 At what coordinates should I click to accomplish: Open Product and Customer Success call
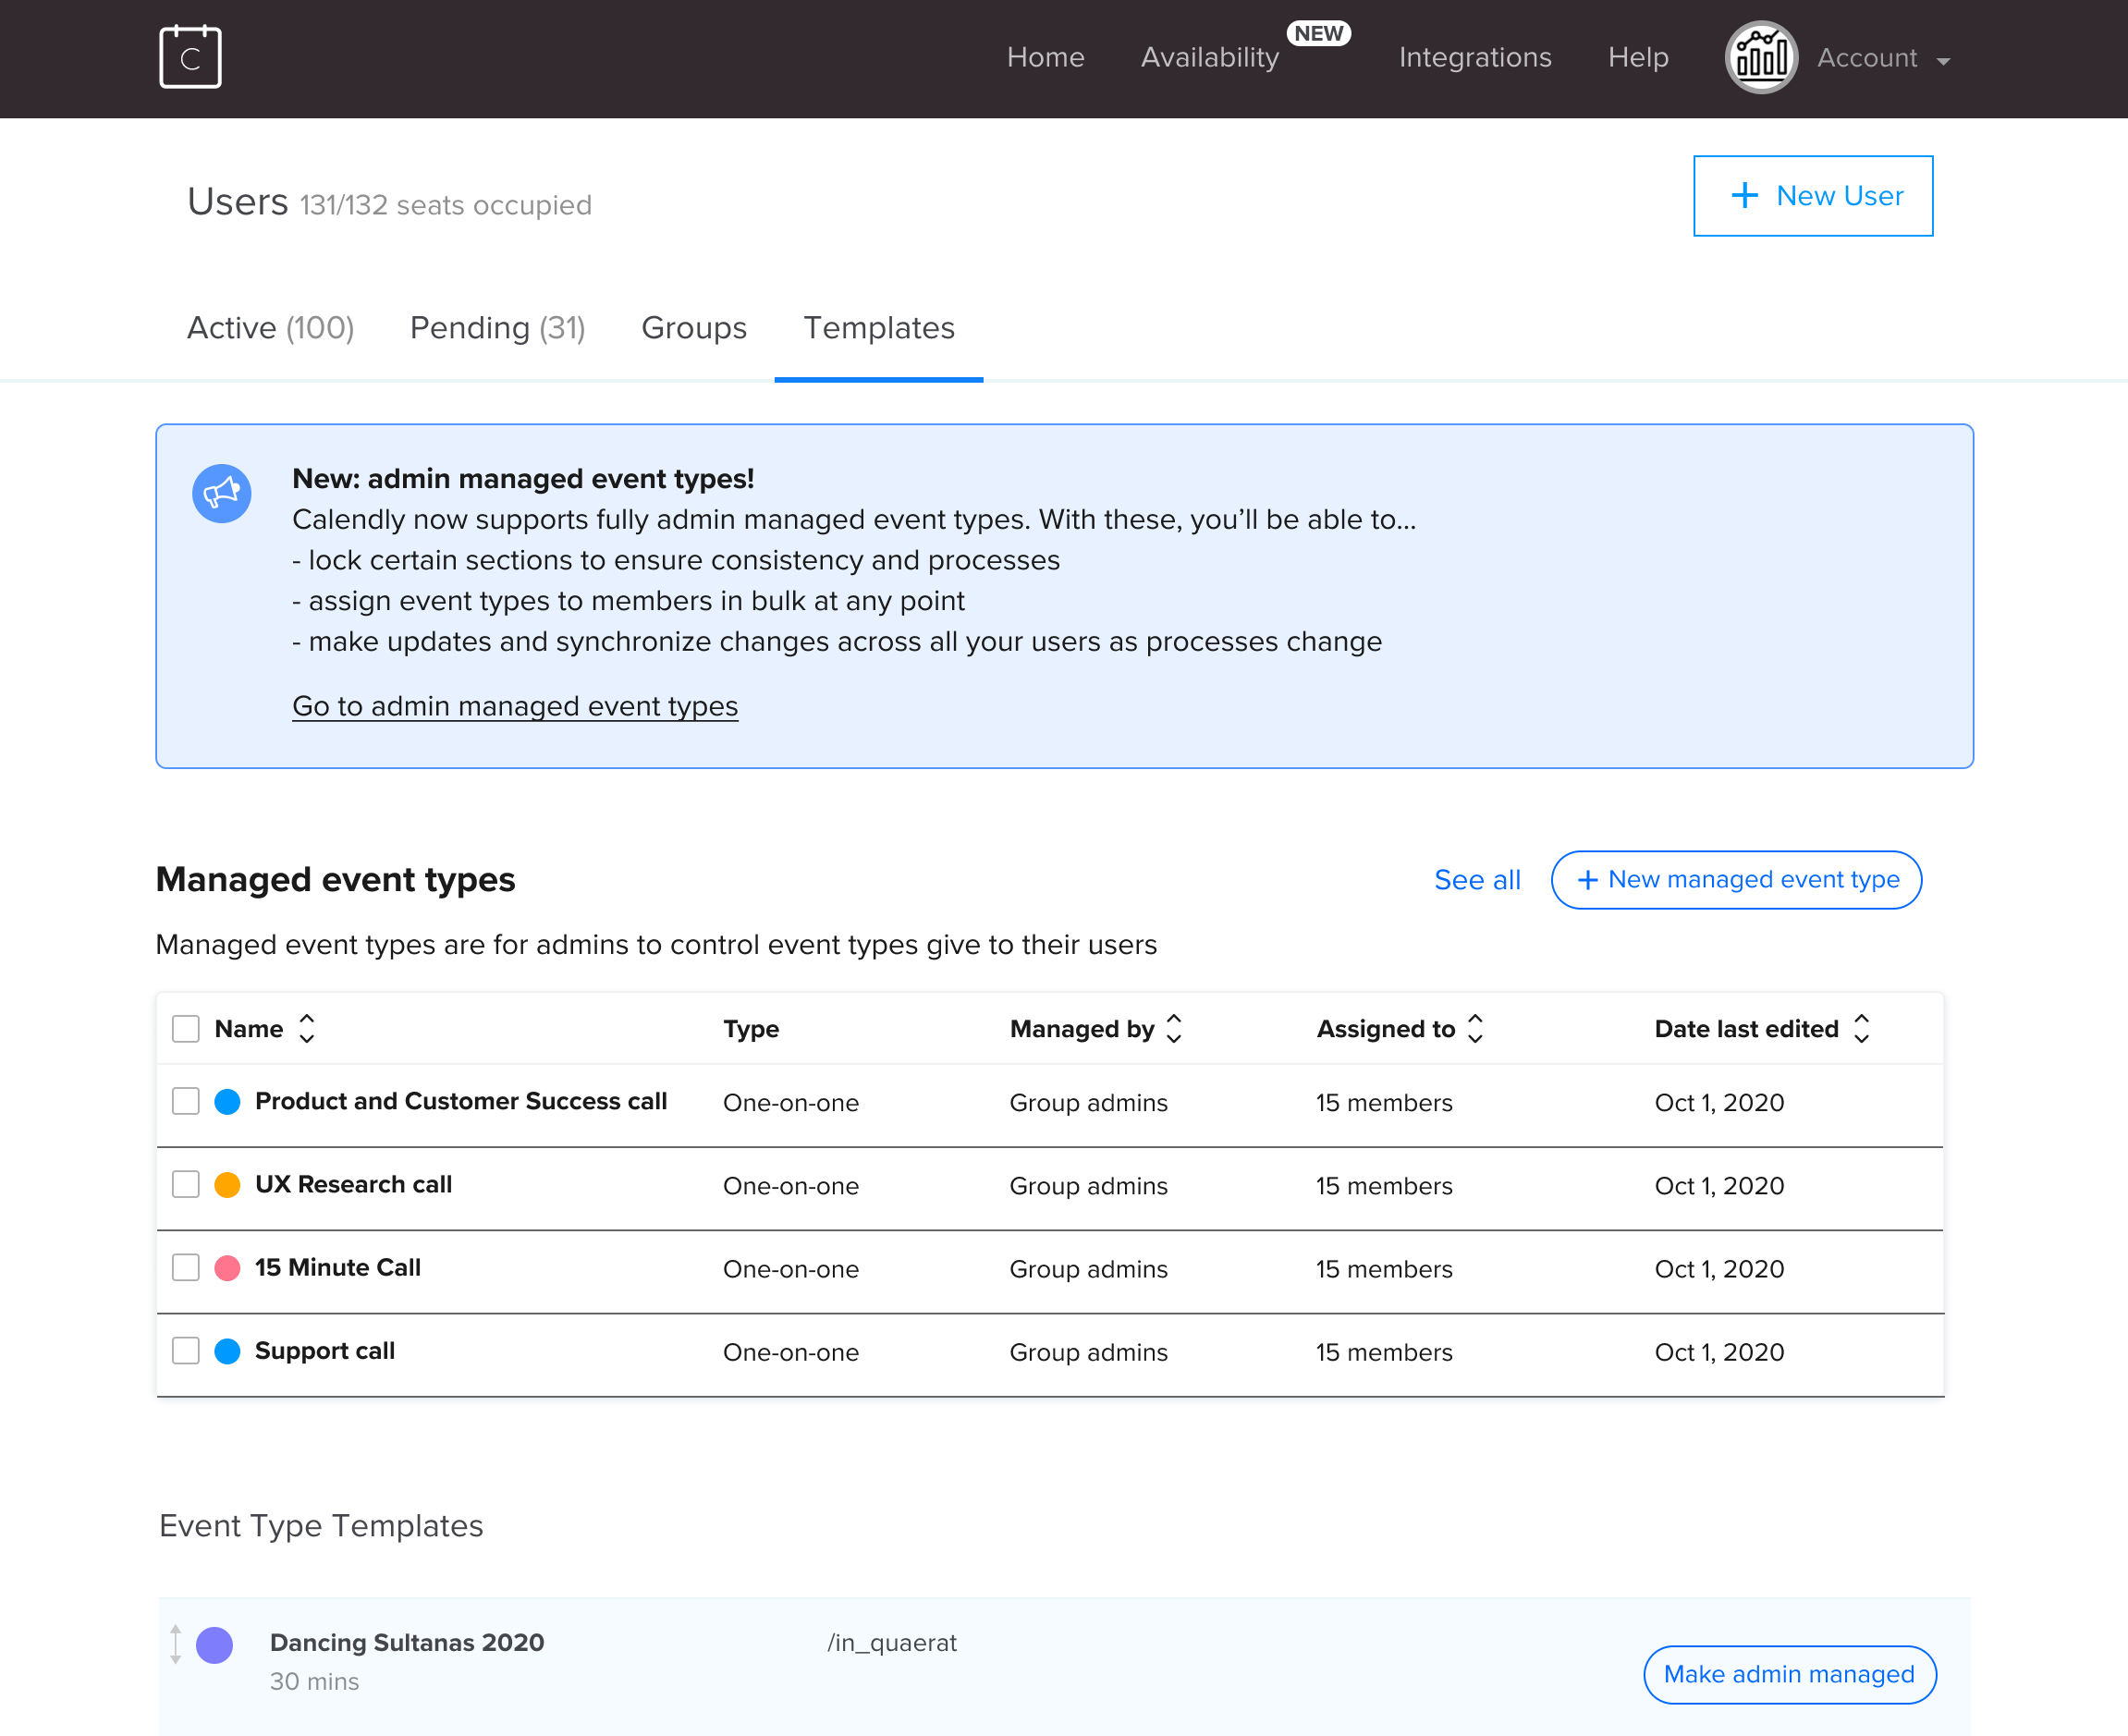tap(461, 1101)
